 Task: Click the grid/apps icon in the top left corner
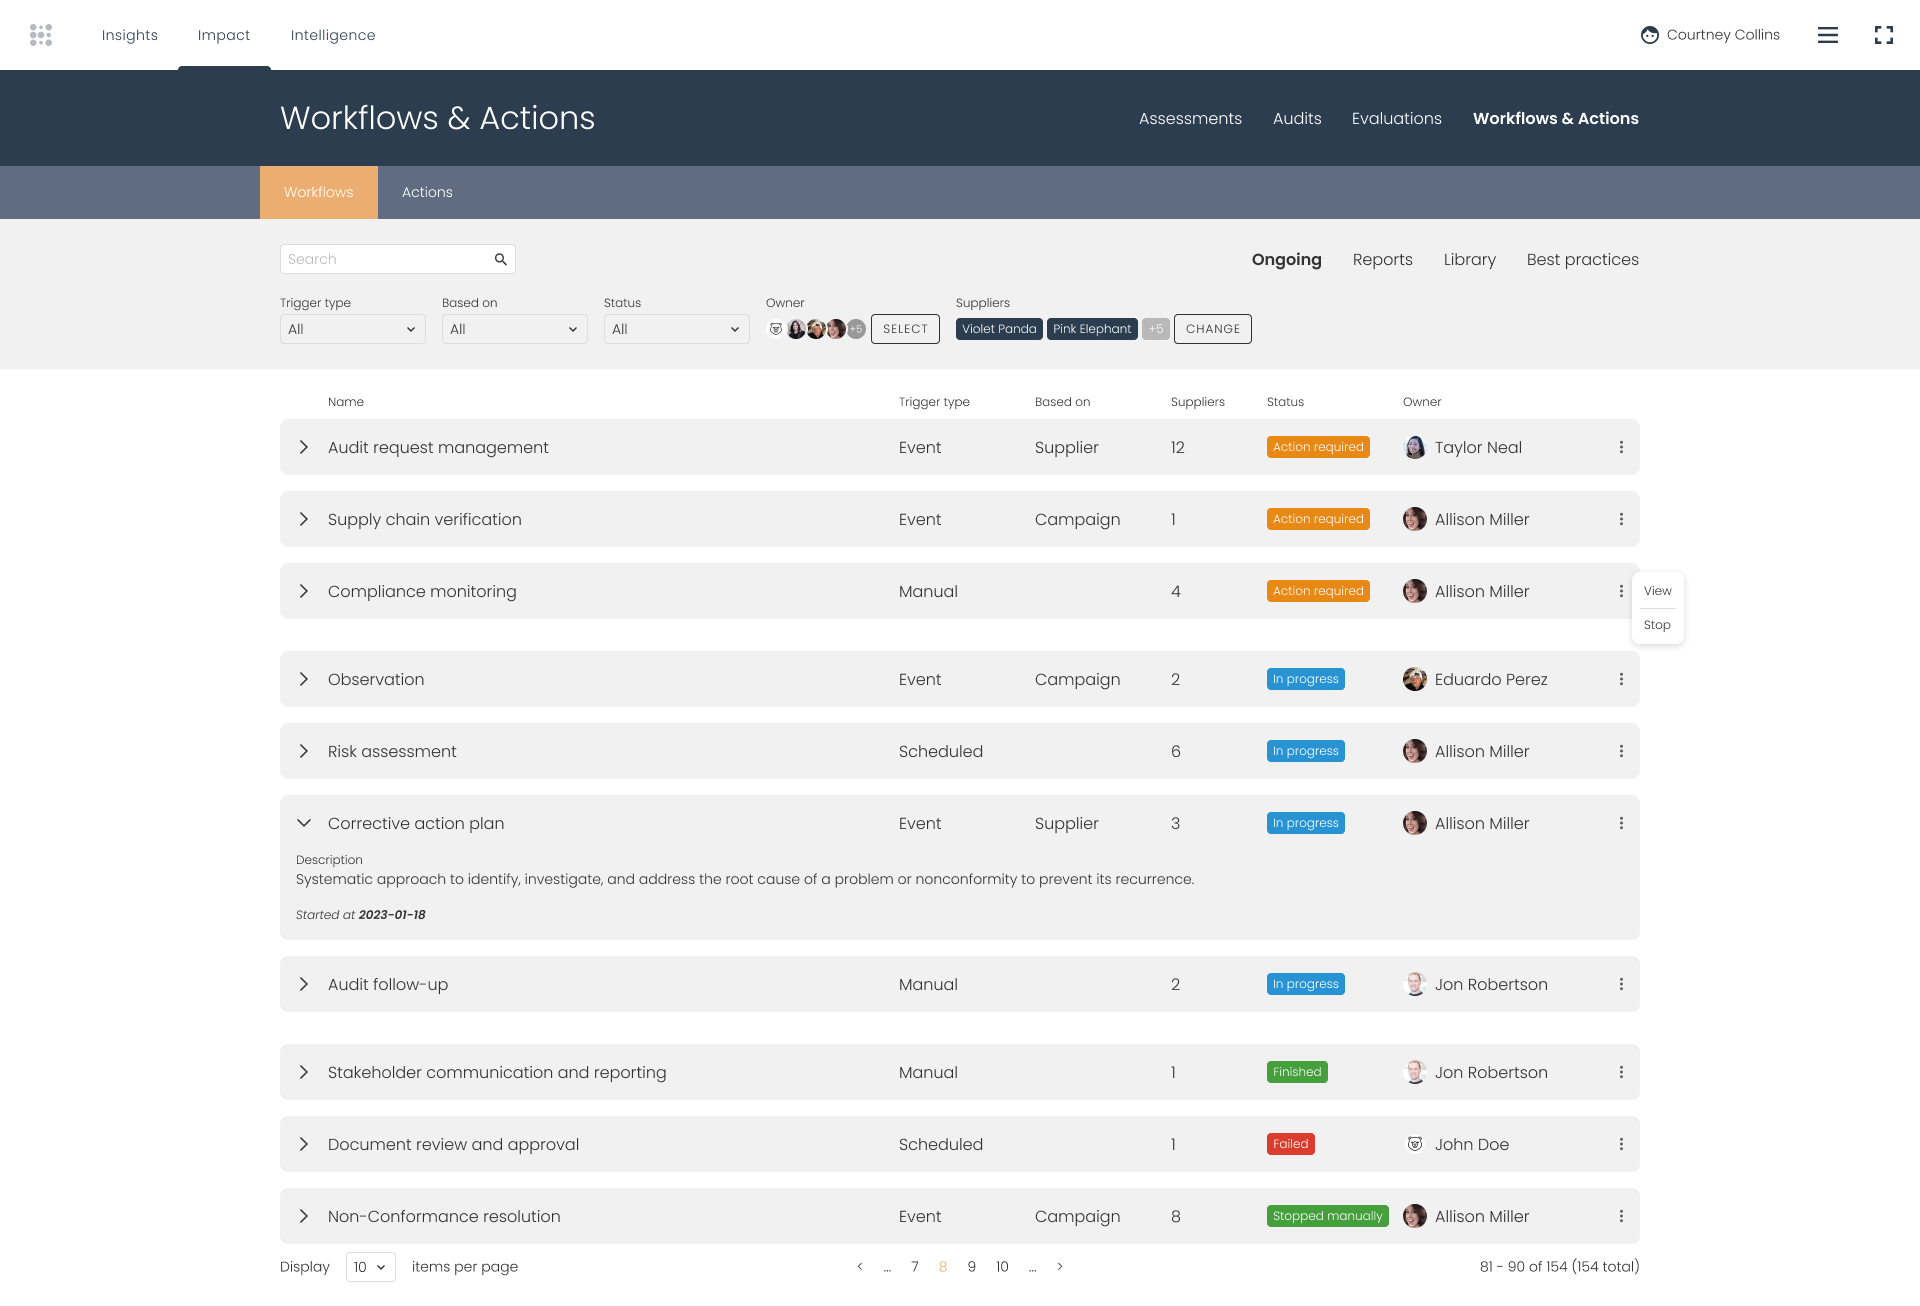click(x=41, y=35)
